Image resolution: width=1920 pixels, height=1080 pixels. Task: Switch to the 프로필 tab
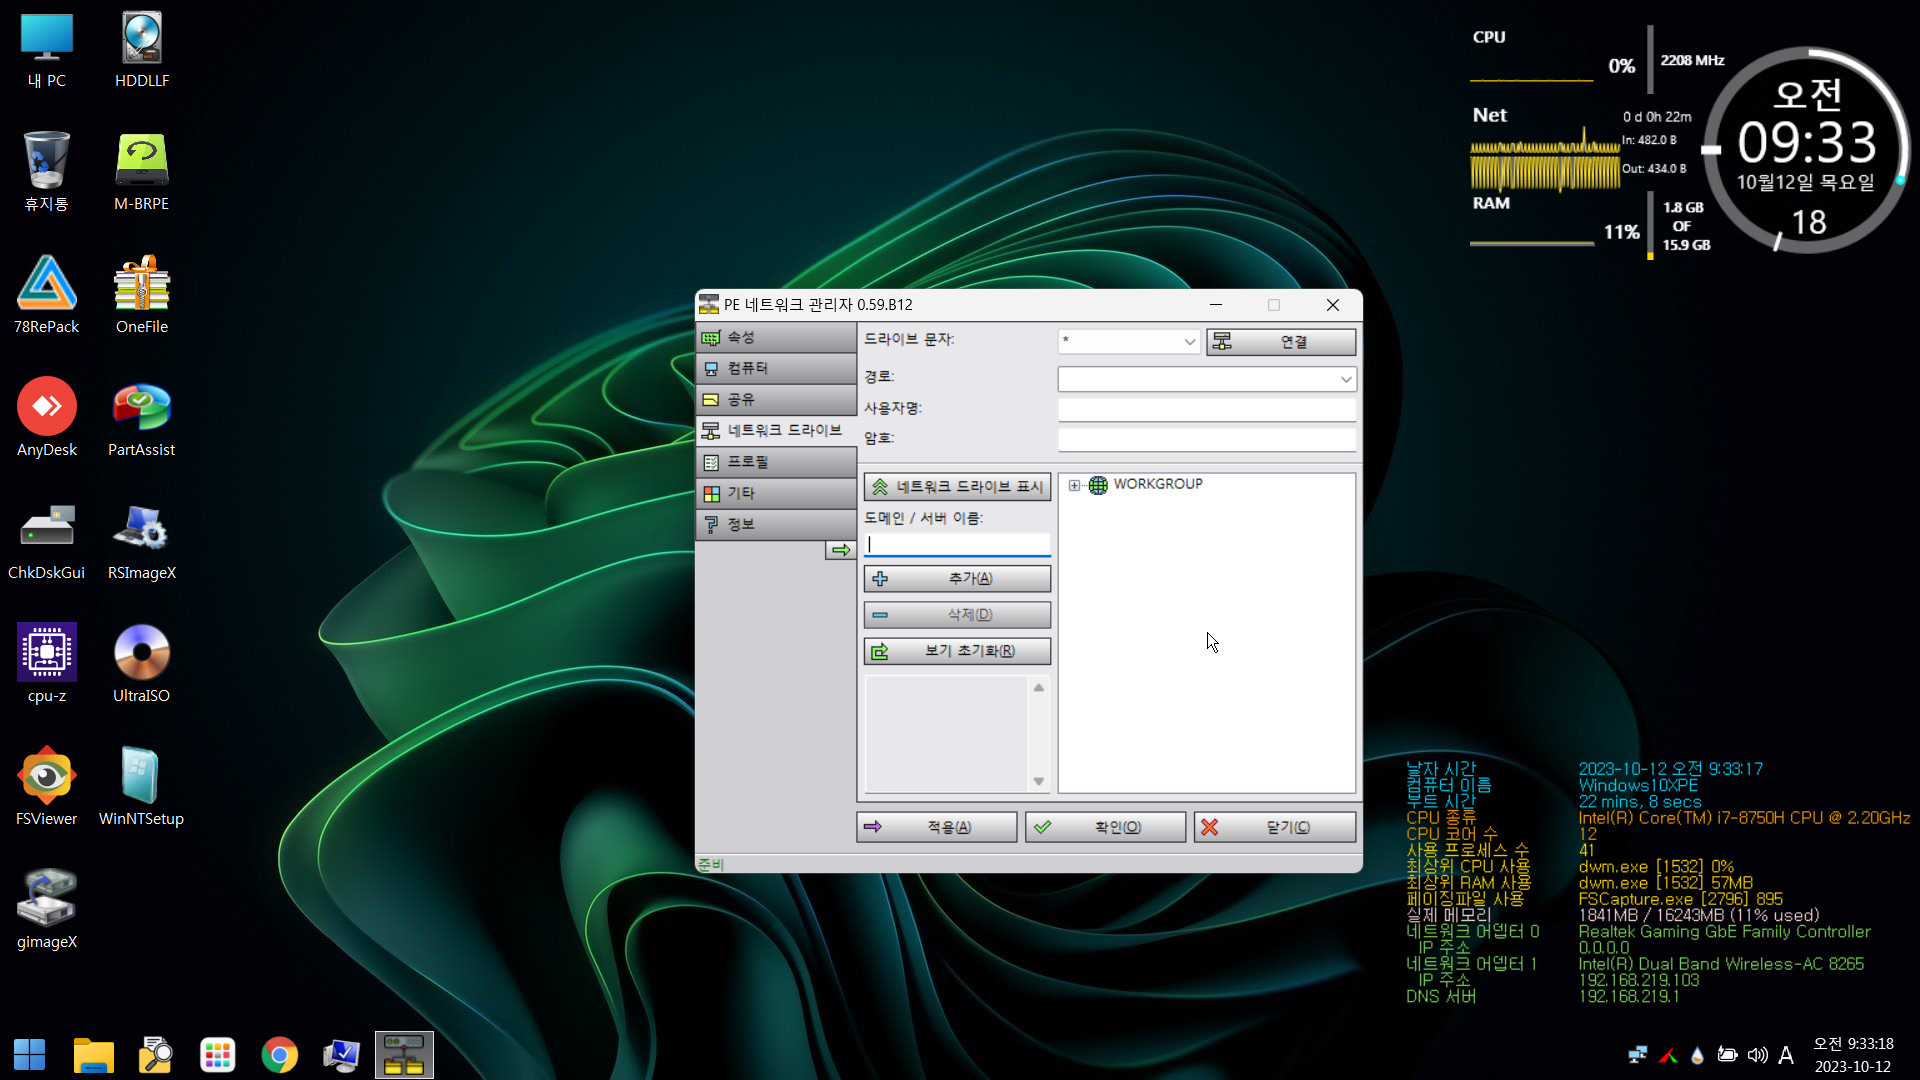776,462
